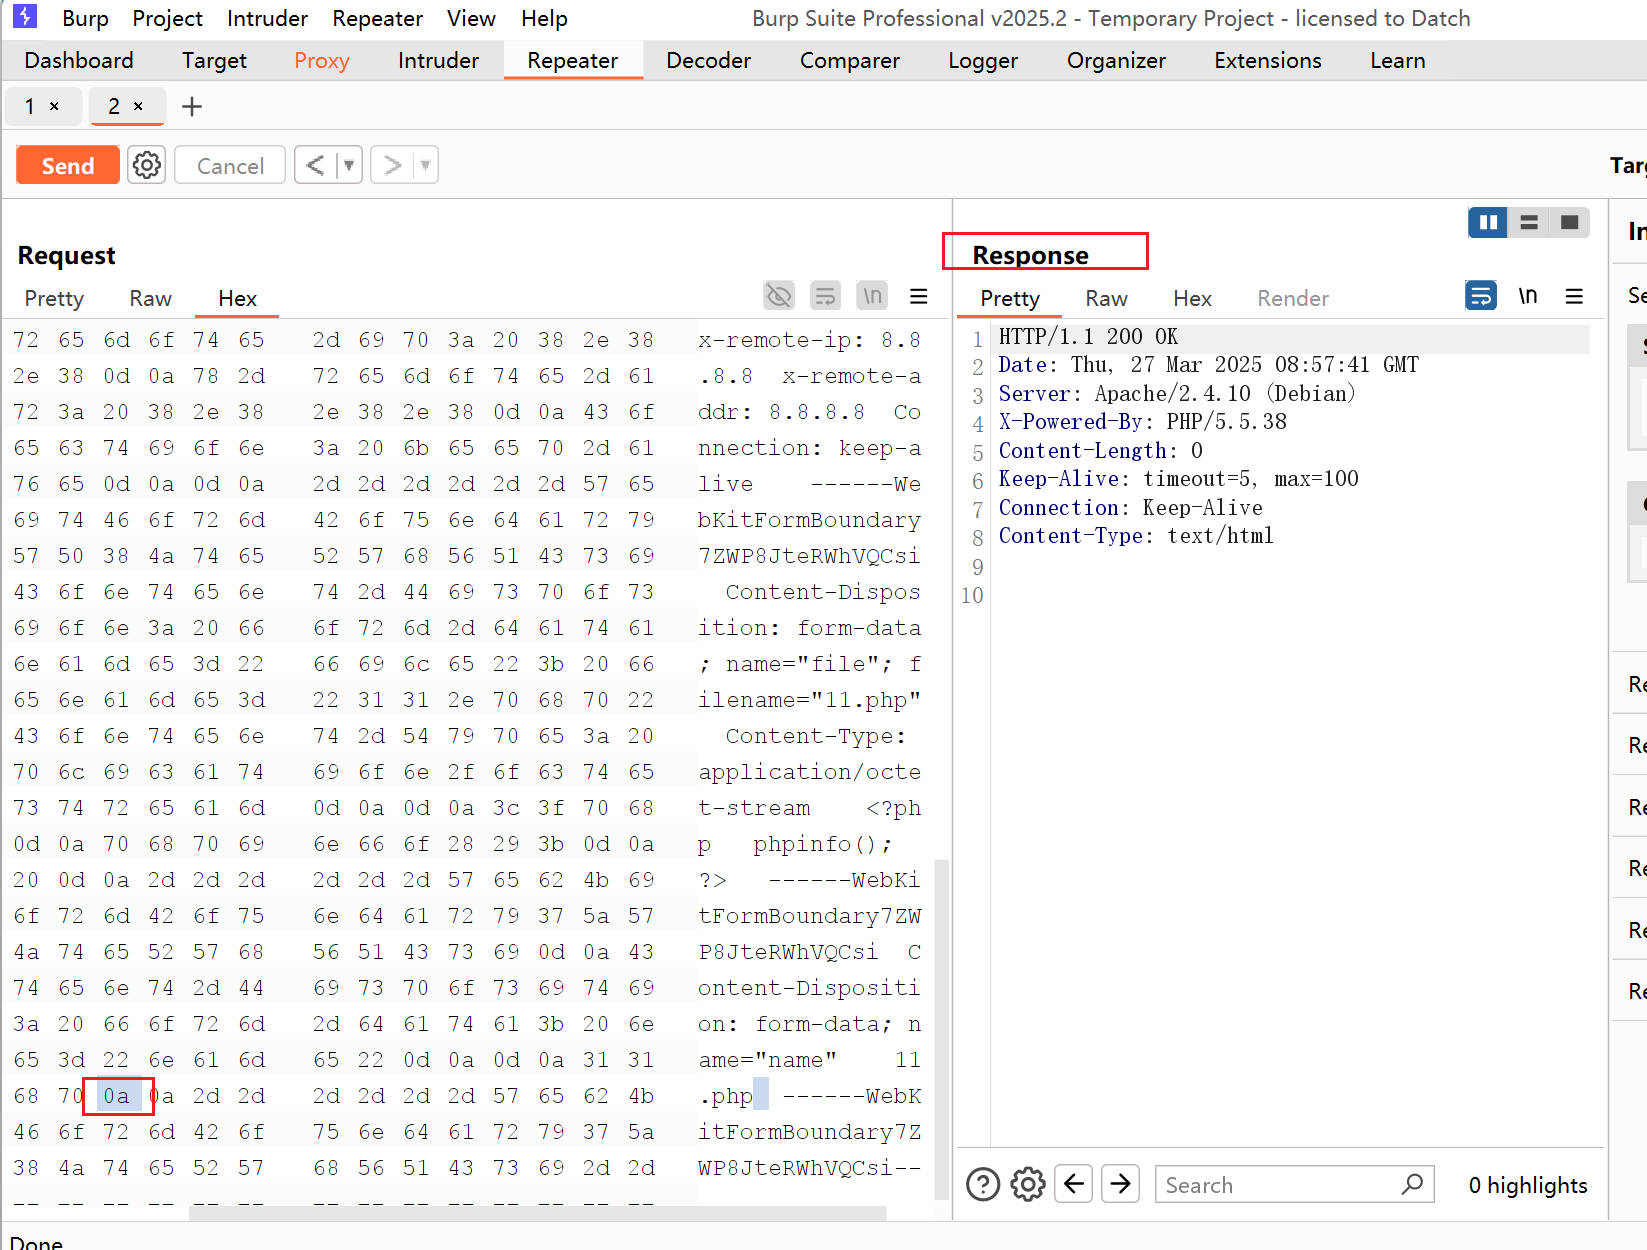Switch to the Dashboard tab
The height and width of the screenshot is (1250, 1647).
[79, 60]
